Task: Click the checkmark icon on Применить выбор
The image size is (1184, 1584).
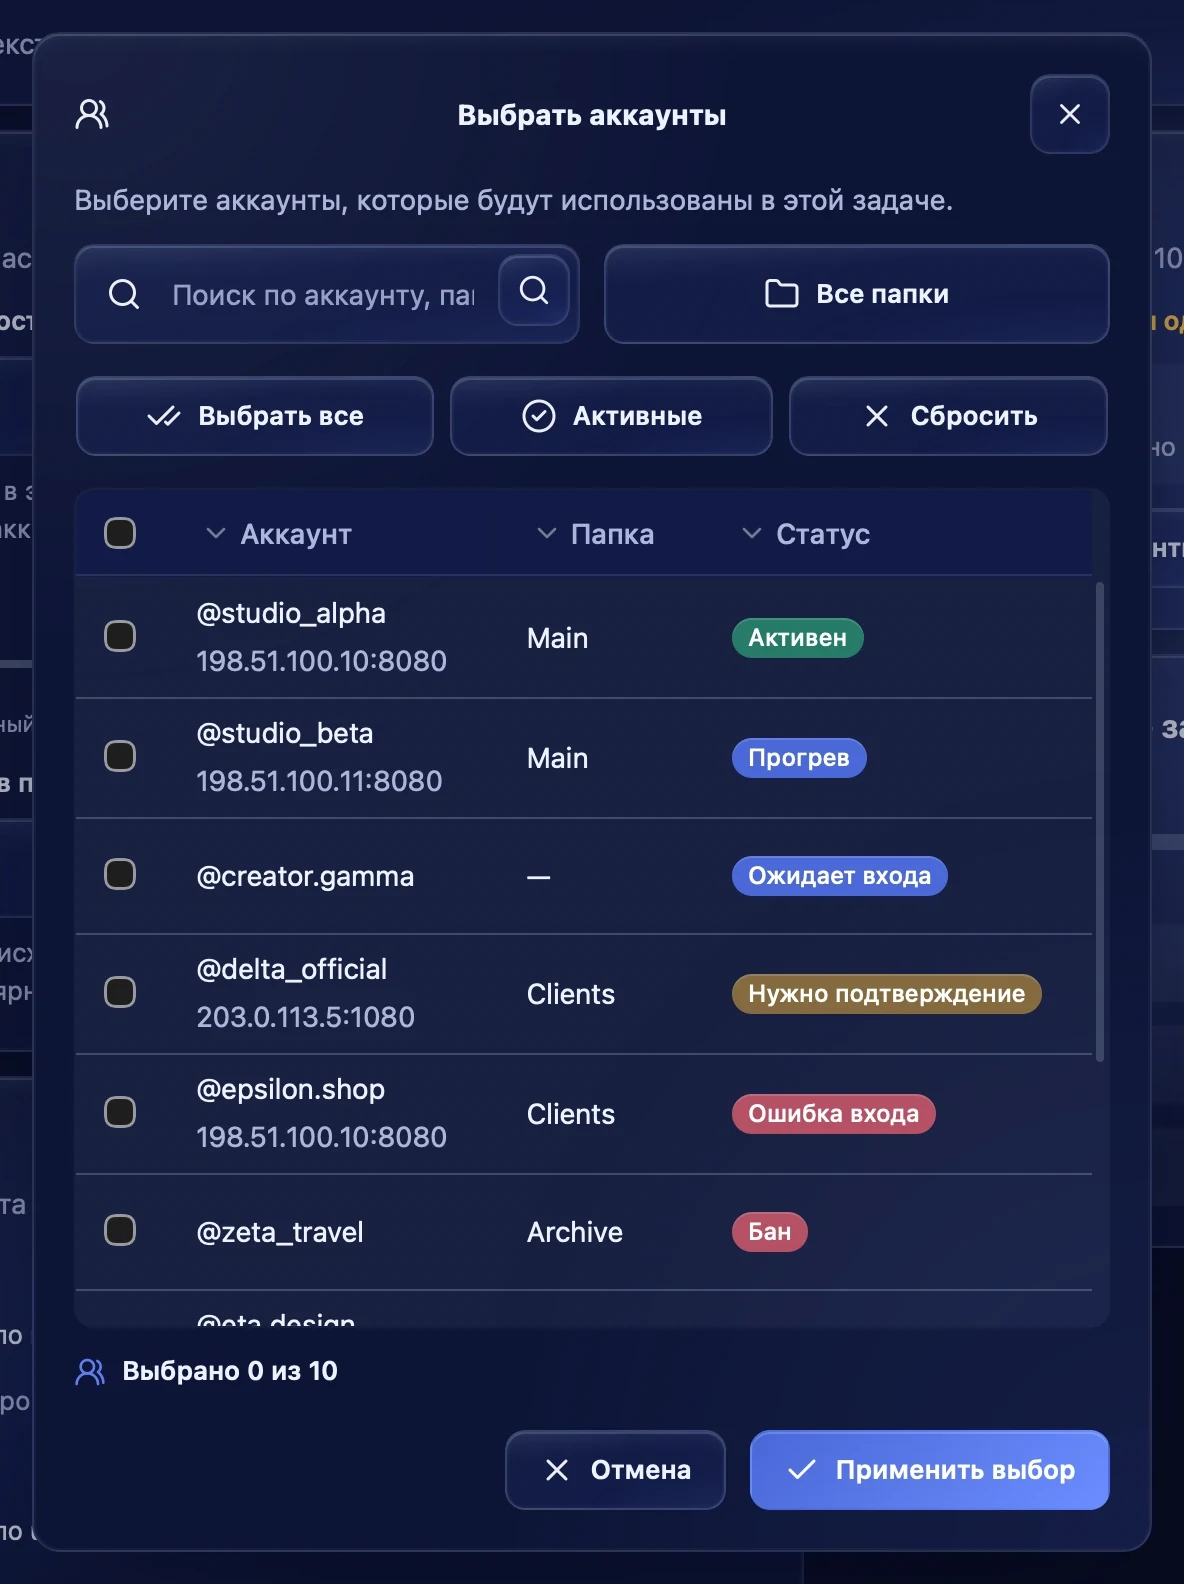Action: point(802,1470)
